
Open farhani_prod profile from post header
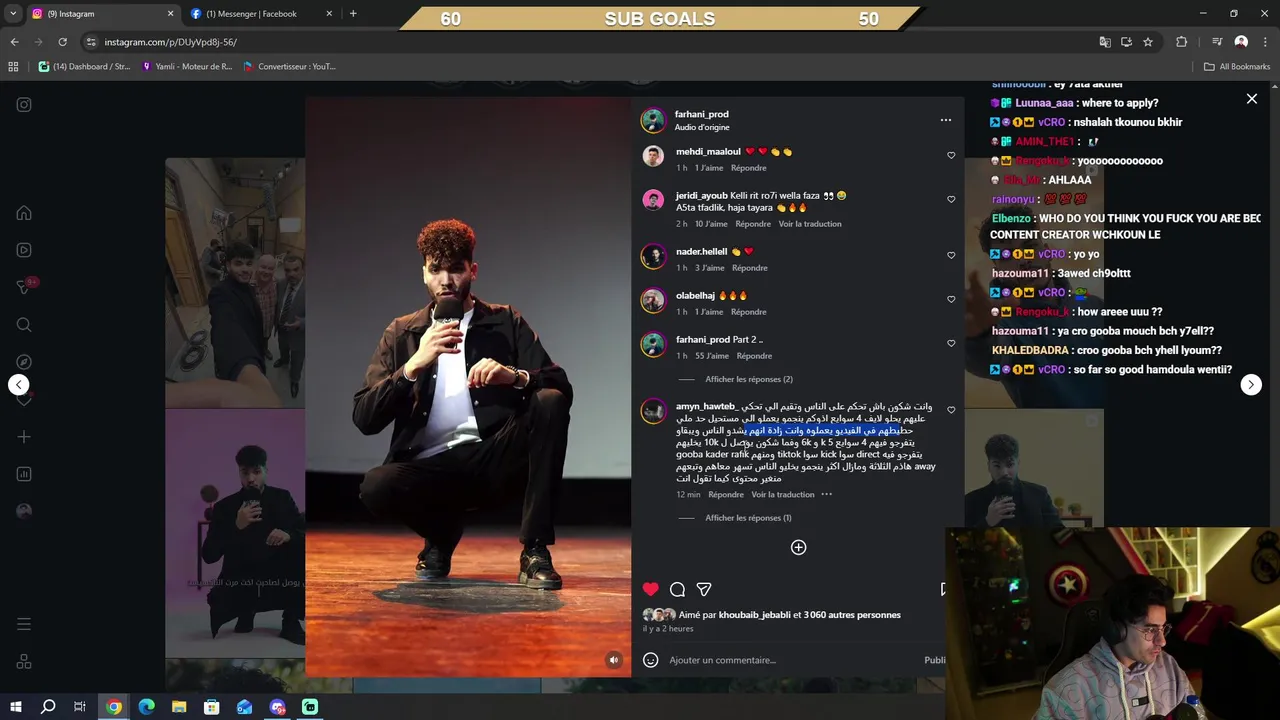(701, 114)
